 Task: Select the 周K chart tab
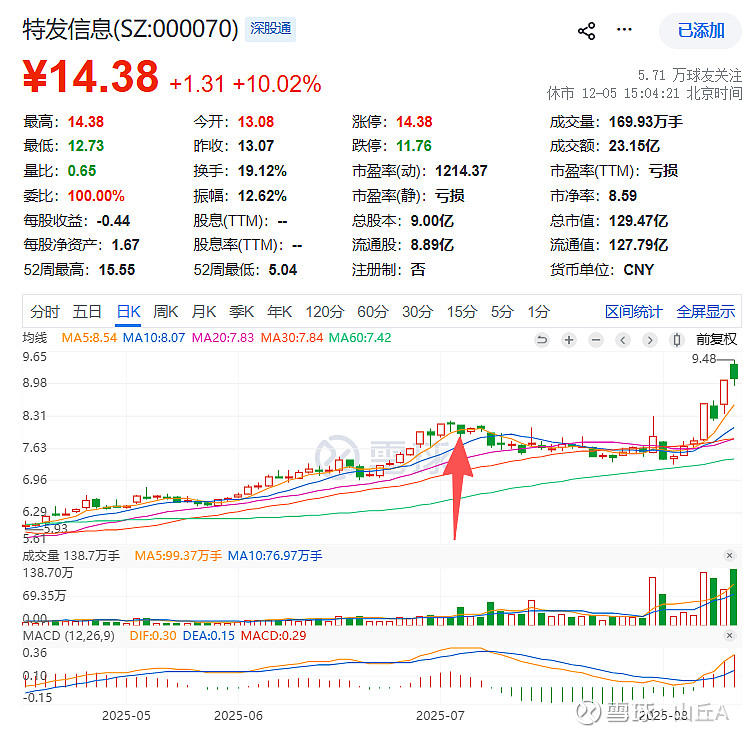pos(165,312)
